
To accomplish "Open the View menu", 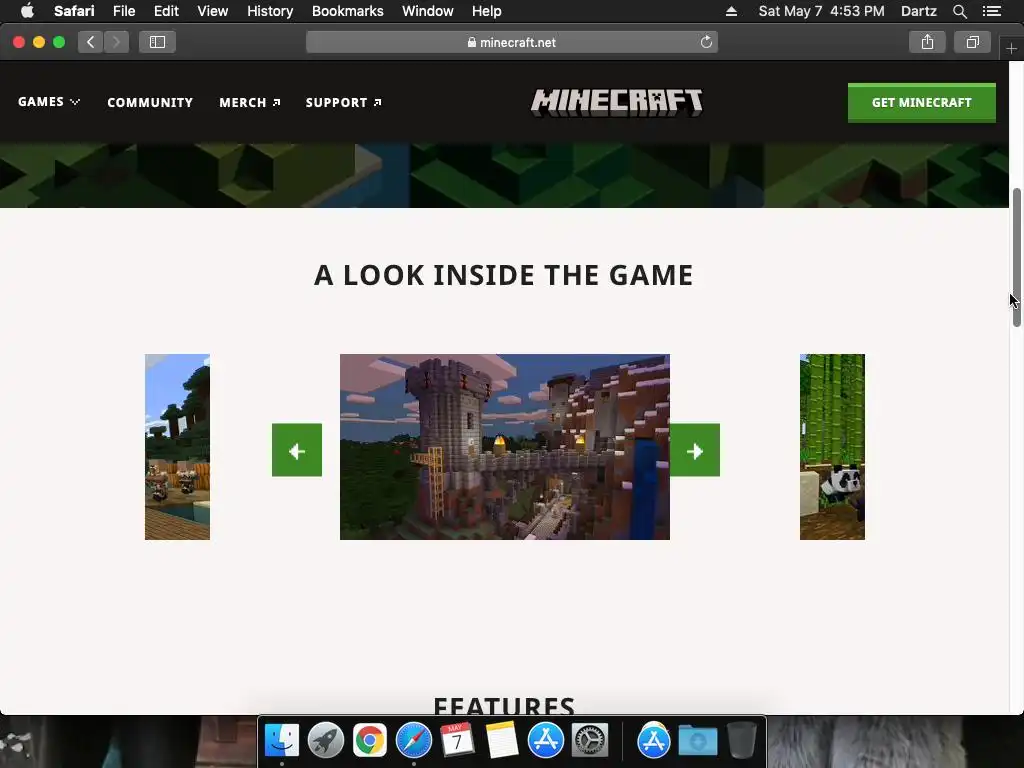I will [212, 11].
